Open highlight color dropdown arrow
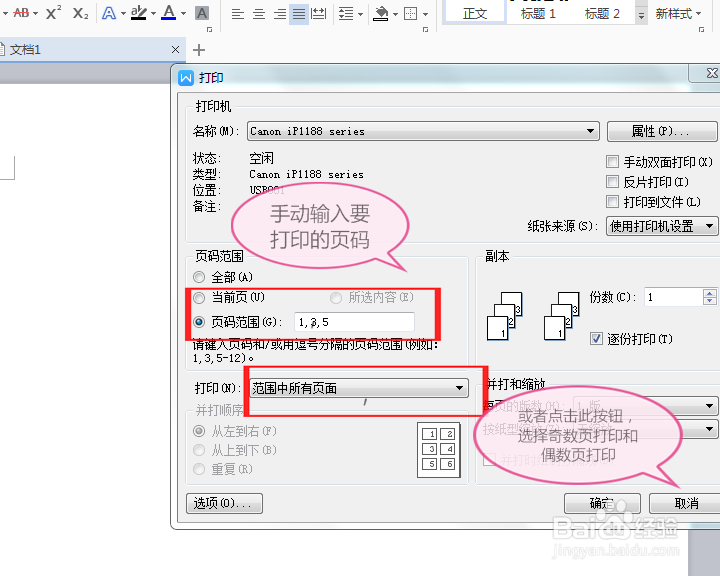 coord(153,14)
